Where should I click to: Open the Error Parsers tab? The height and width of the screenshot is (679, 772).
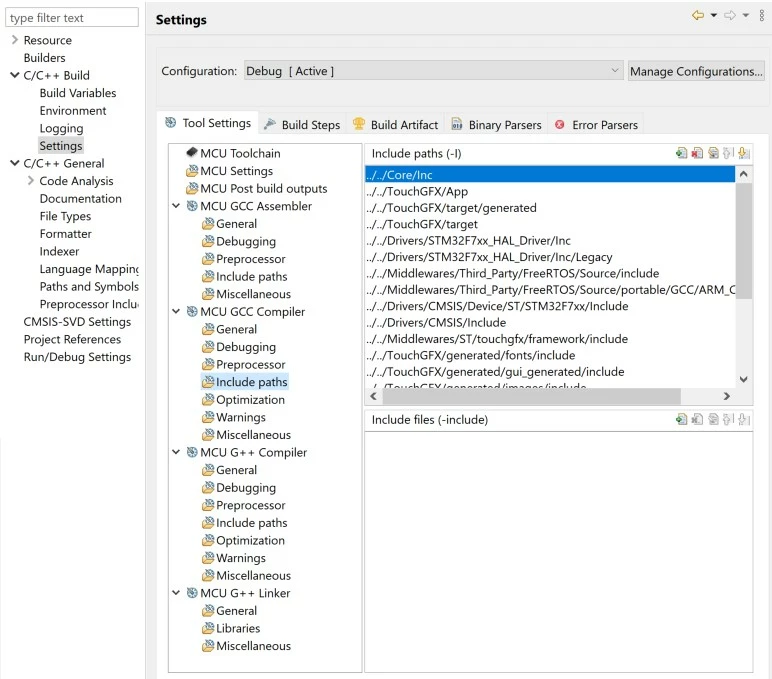pyautogui.click(x=597, y=125)
